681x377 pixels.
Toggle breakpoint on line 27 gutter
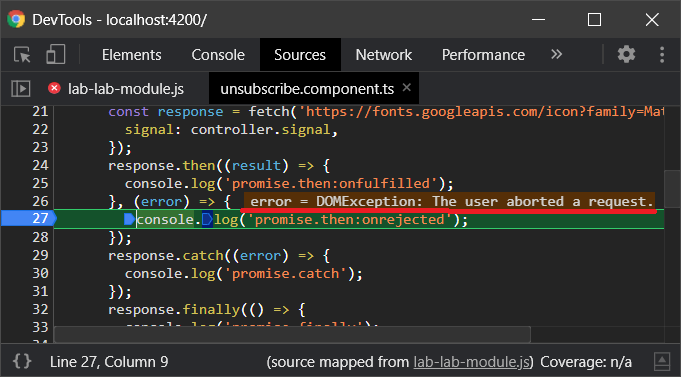click(x=29, y=218)
